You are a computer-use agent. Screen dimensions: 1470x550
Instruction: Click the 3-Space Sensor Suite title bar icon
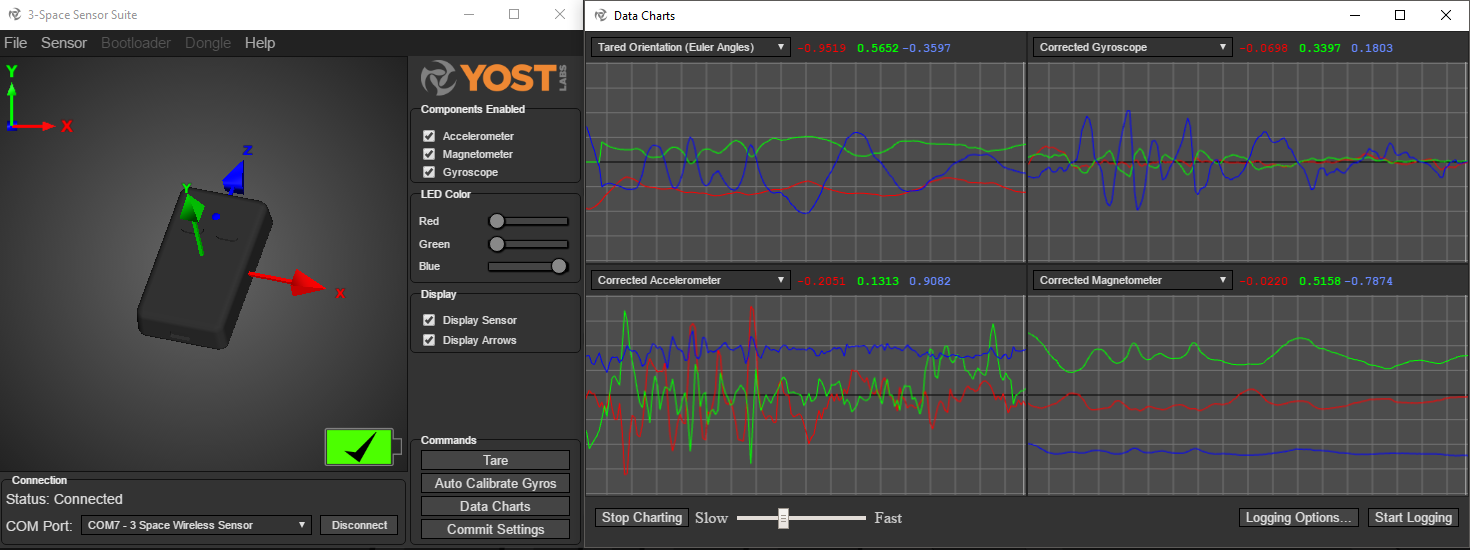pyautogui.click(x=12, y=15)
